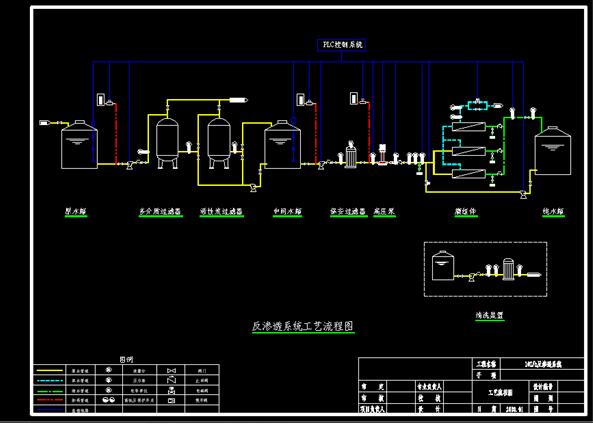Click the bow-tie valve symbol in legend
Screen dimensions: 593x424
[171, 370]
